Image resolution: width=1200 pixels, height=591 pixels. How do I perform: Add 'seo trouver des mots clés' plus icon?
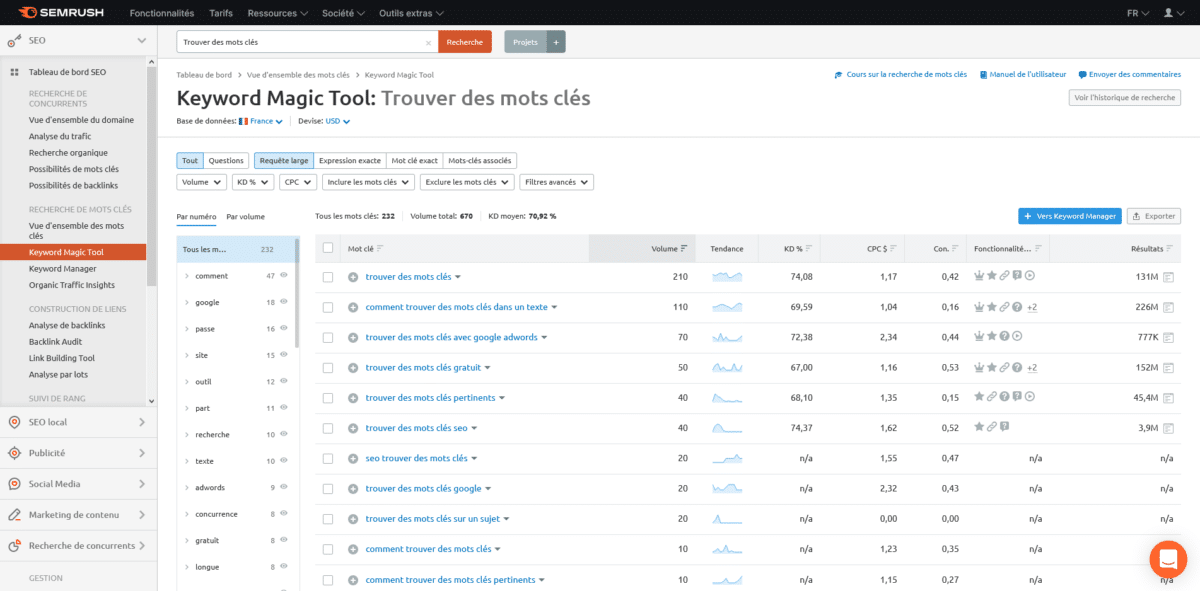pos(353,458)
